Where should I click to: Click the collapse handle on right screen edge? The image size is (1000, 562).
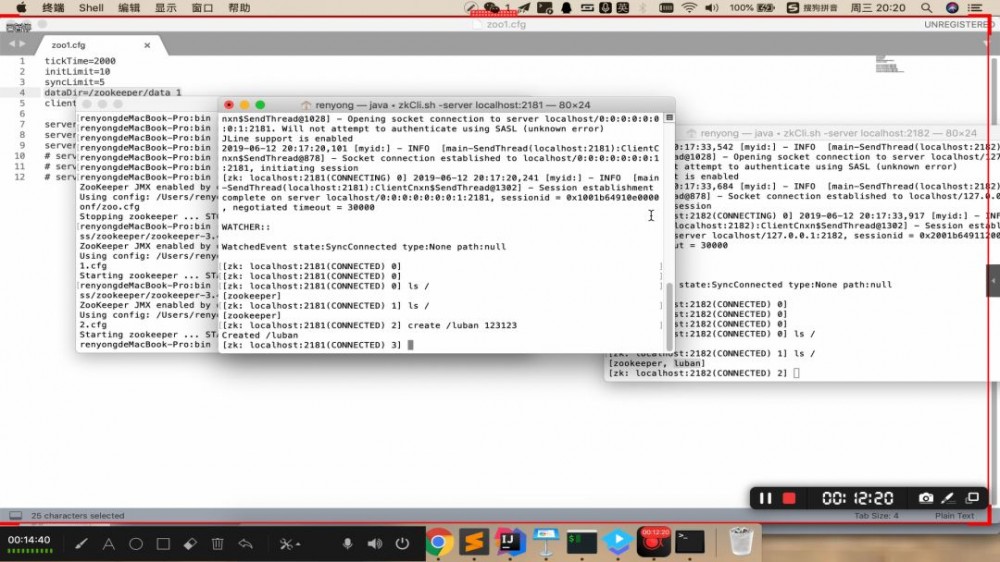pos(993,281)
